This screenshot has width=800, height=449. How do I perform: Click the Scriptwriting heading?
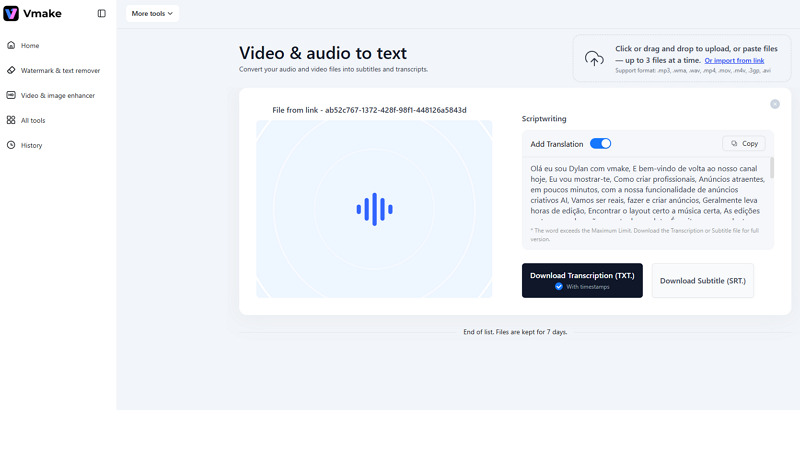click(x=544, y=118)
